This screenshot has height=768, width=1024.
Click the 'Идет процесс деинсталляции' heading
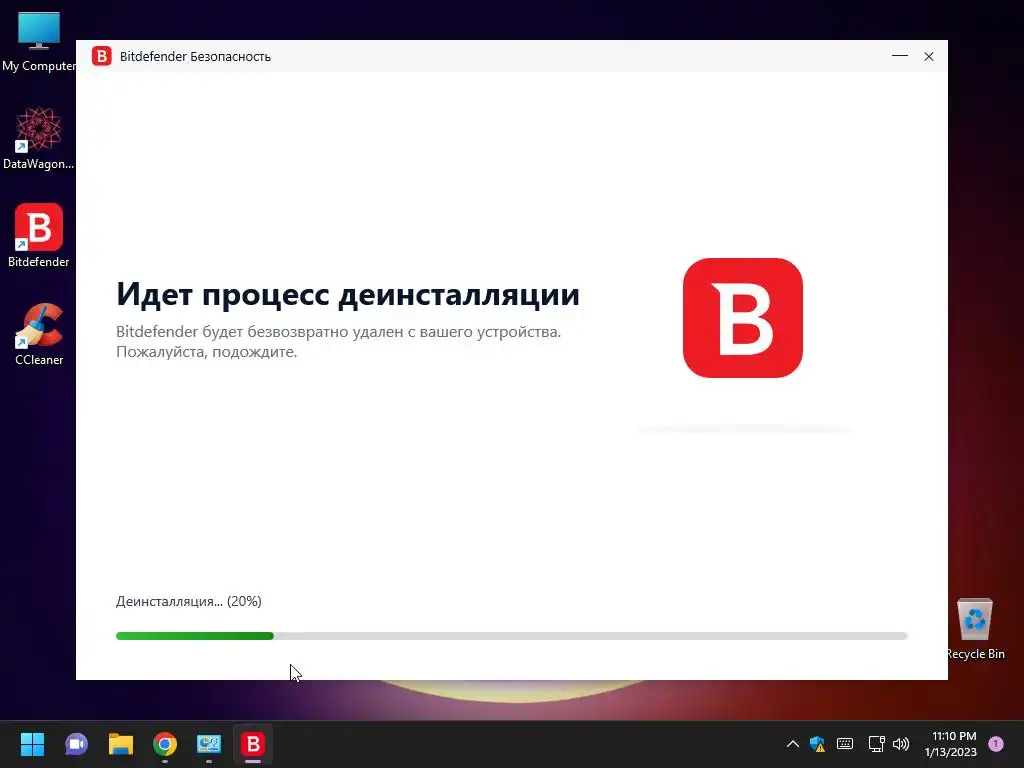(x=348, y=294)
